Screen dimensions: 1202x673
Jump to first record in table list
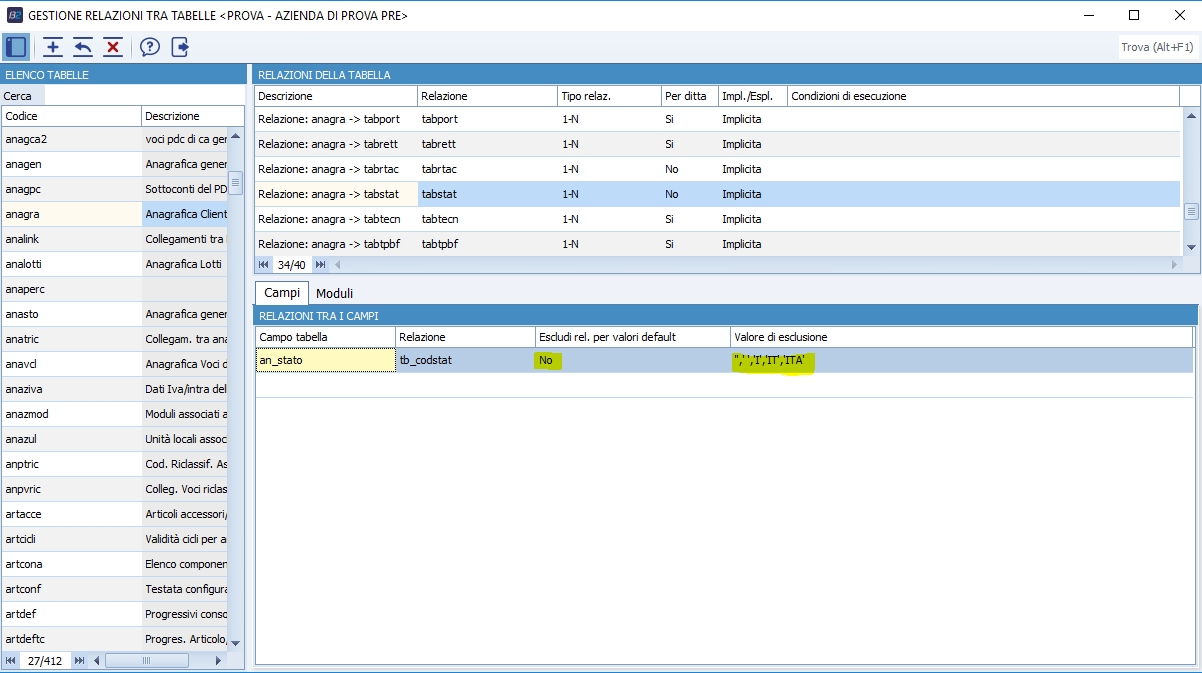(x=11, y=660)
